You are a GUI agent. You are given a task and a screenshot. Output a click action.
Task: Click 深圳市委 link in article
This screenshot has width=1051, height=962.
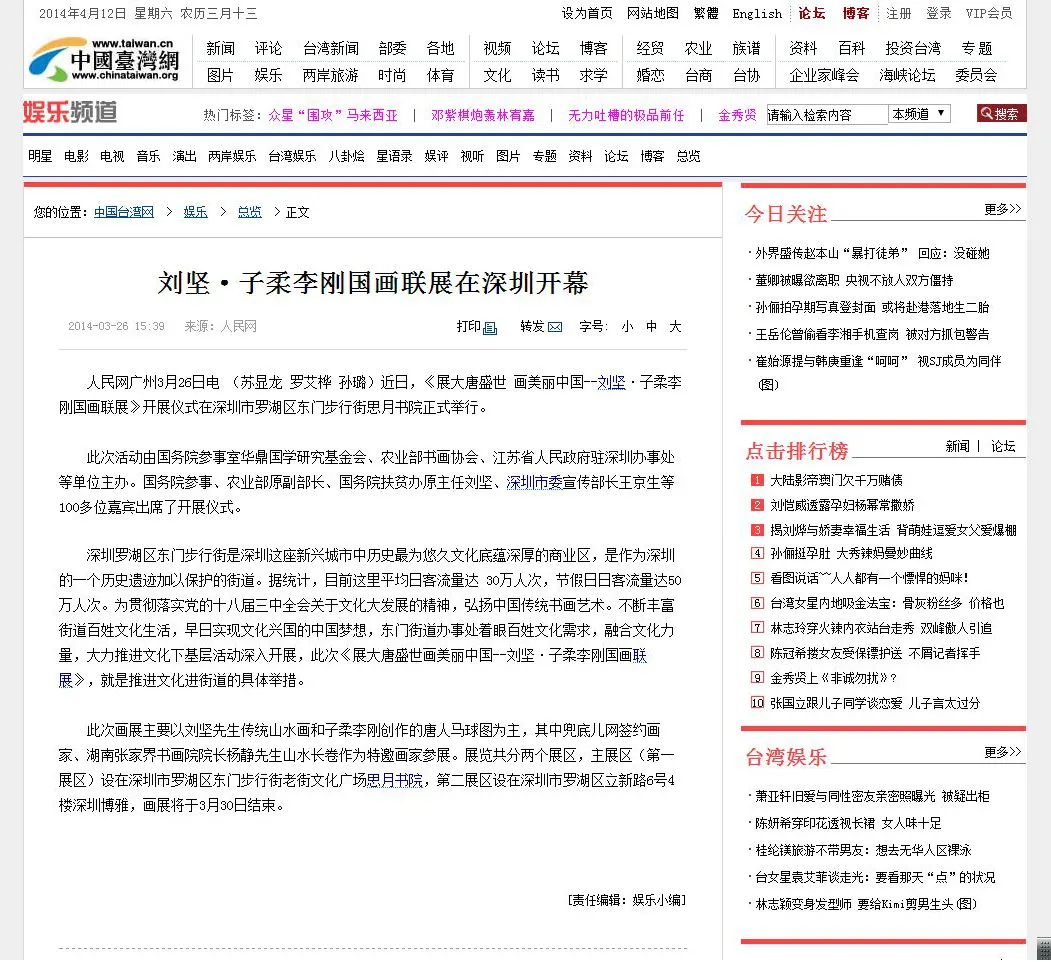point(534,483)
